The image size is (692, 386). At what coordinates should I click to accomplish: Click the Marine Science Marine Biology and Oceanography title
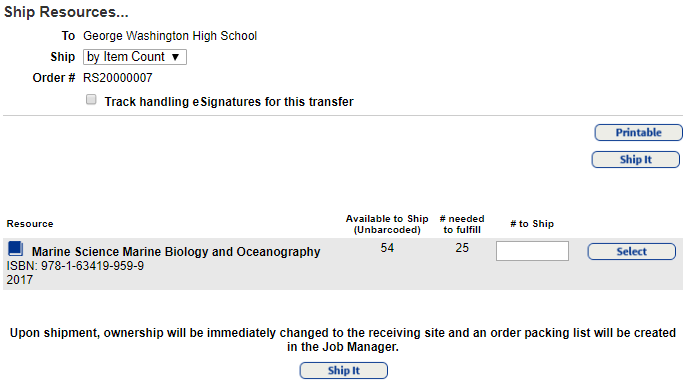[x=176, y=251]
